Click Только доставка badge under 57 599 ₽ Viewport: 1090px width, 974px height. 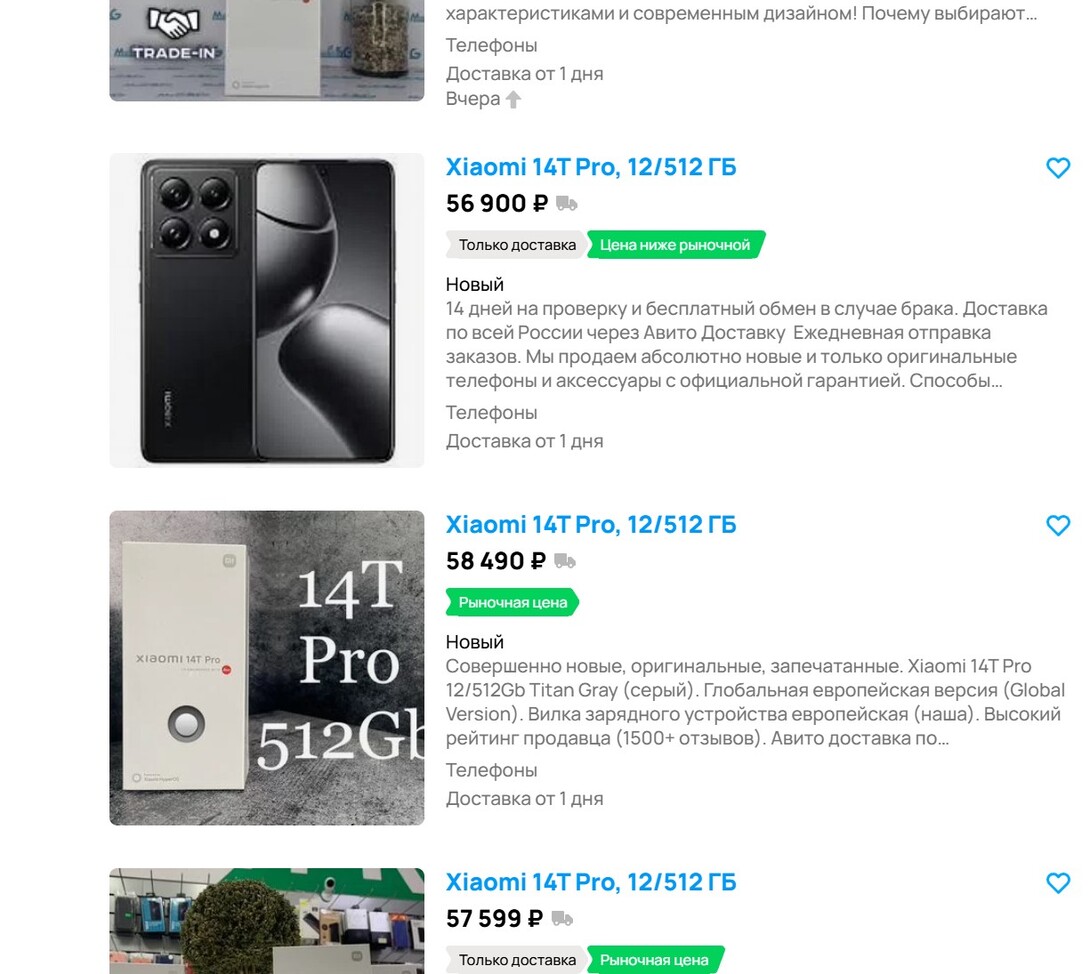pyautogui.click(x=517, y=960)
